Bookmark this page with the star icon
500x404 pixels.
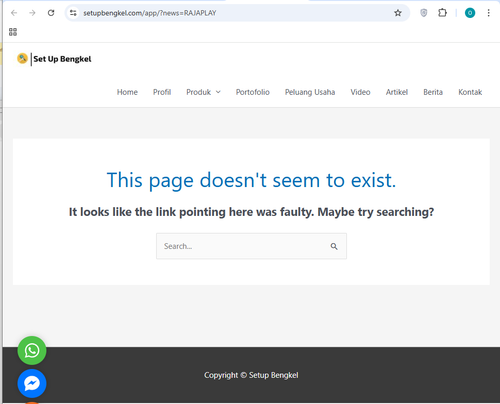398,13
